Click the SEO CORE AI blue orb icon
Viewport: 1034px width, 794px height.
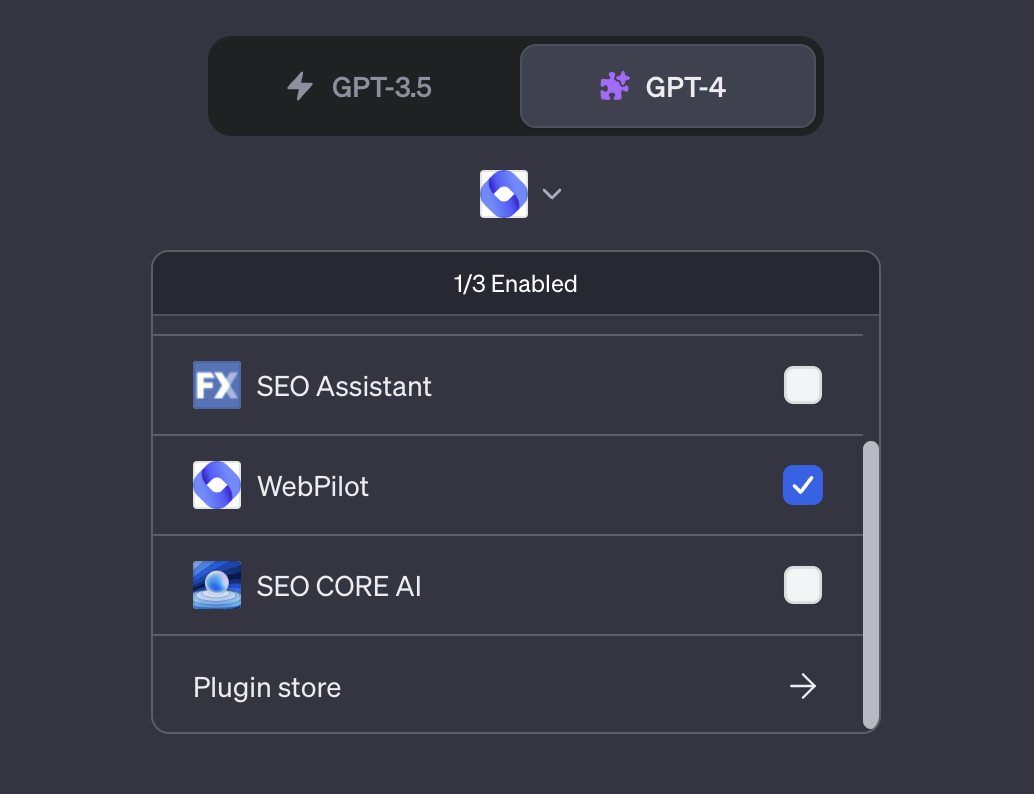point(217,586)
